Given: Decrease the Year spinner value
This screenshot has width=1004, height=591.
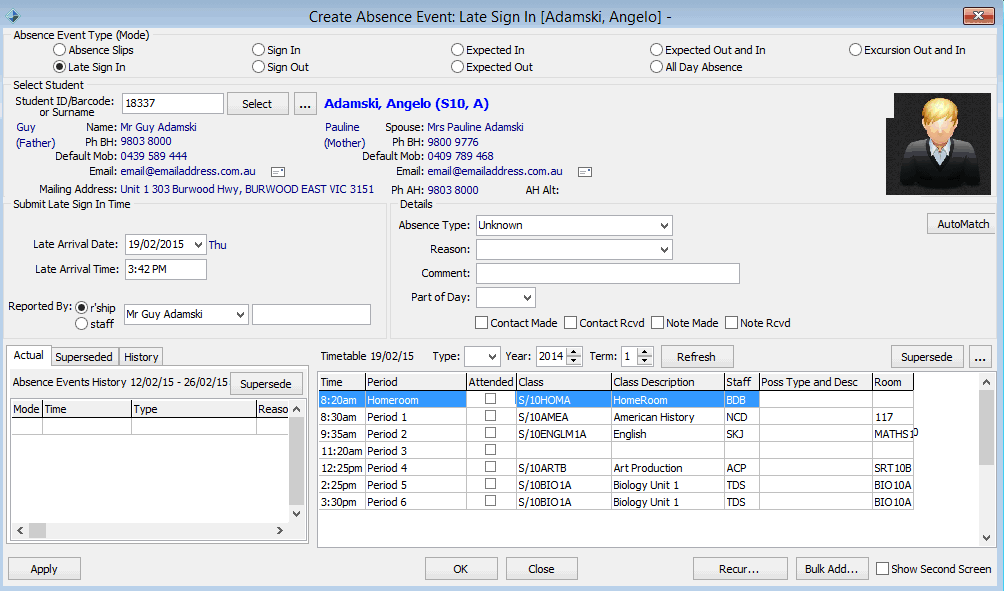Looking at the screenshot, I should (574, 360).
